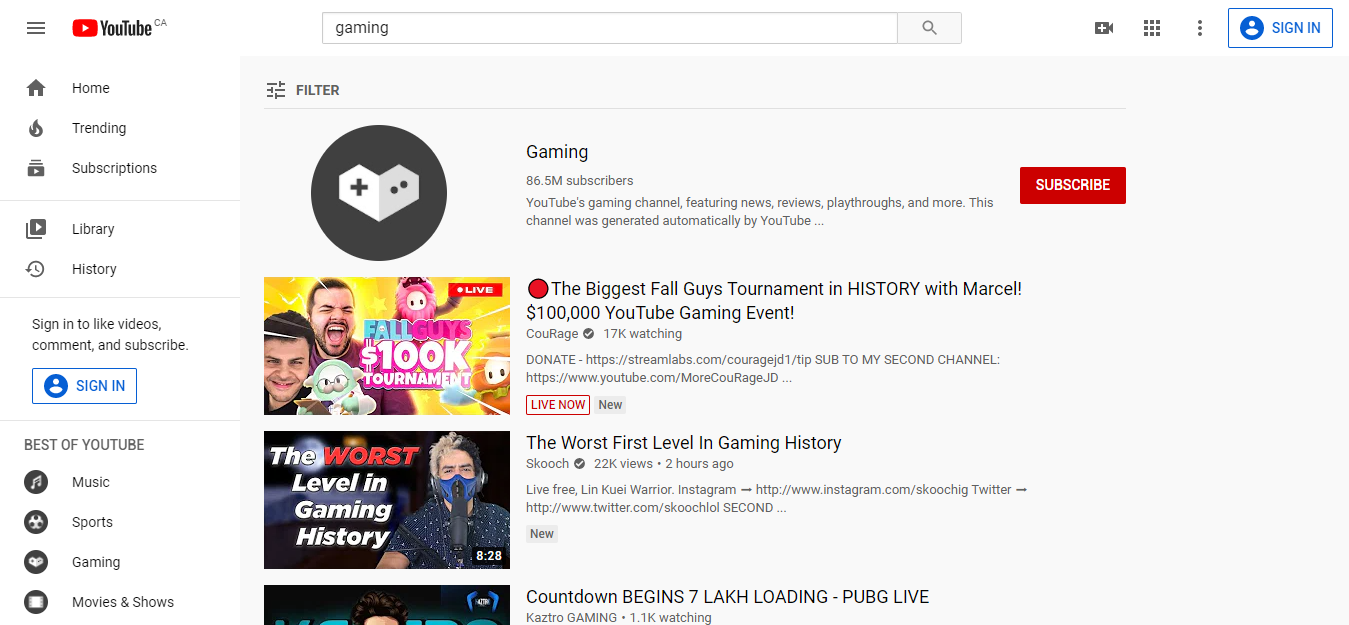Select Movies & Shows in sidebar
Screen dimensions: 1349x625
(x=120, y=602)
